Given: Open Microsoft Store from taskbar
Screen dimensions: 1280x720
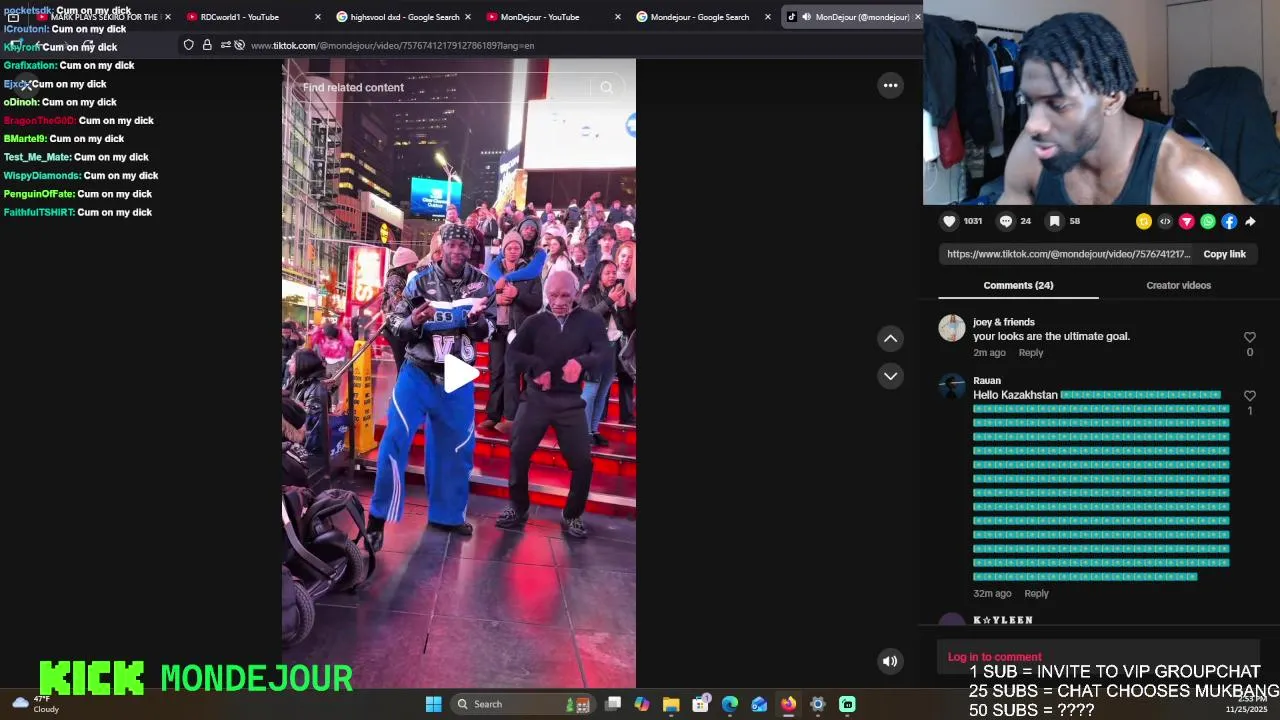Looking at the screenshot, I should [x=700, y=704].
